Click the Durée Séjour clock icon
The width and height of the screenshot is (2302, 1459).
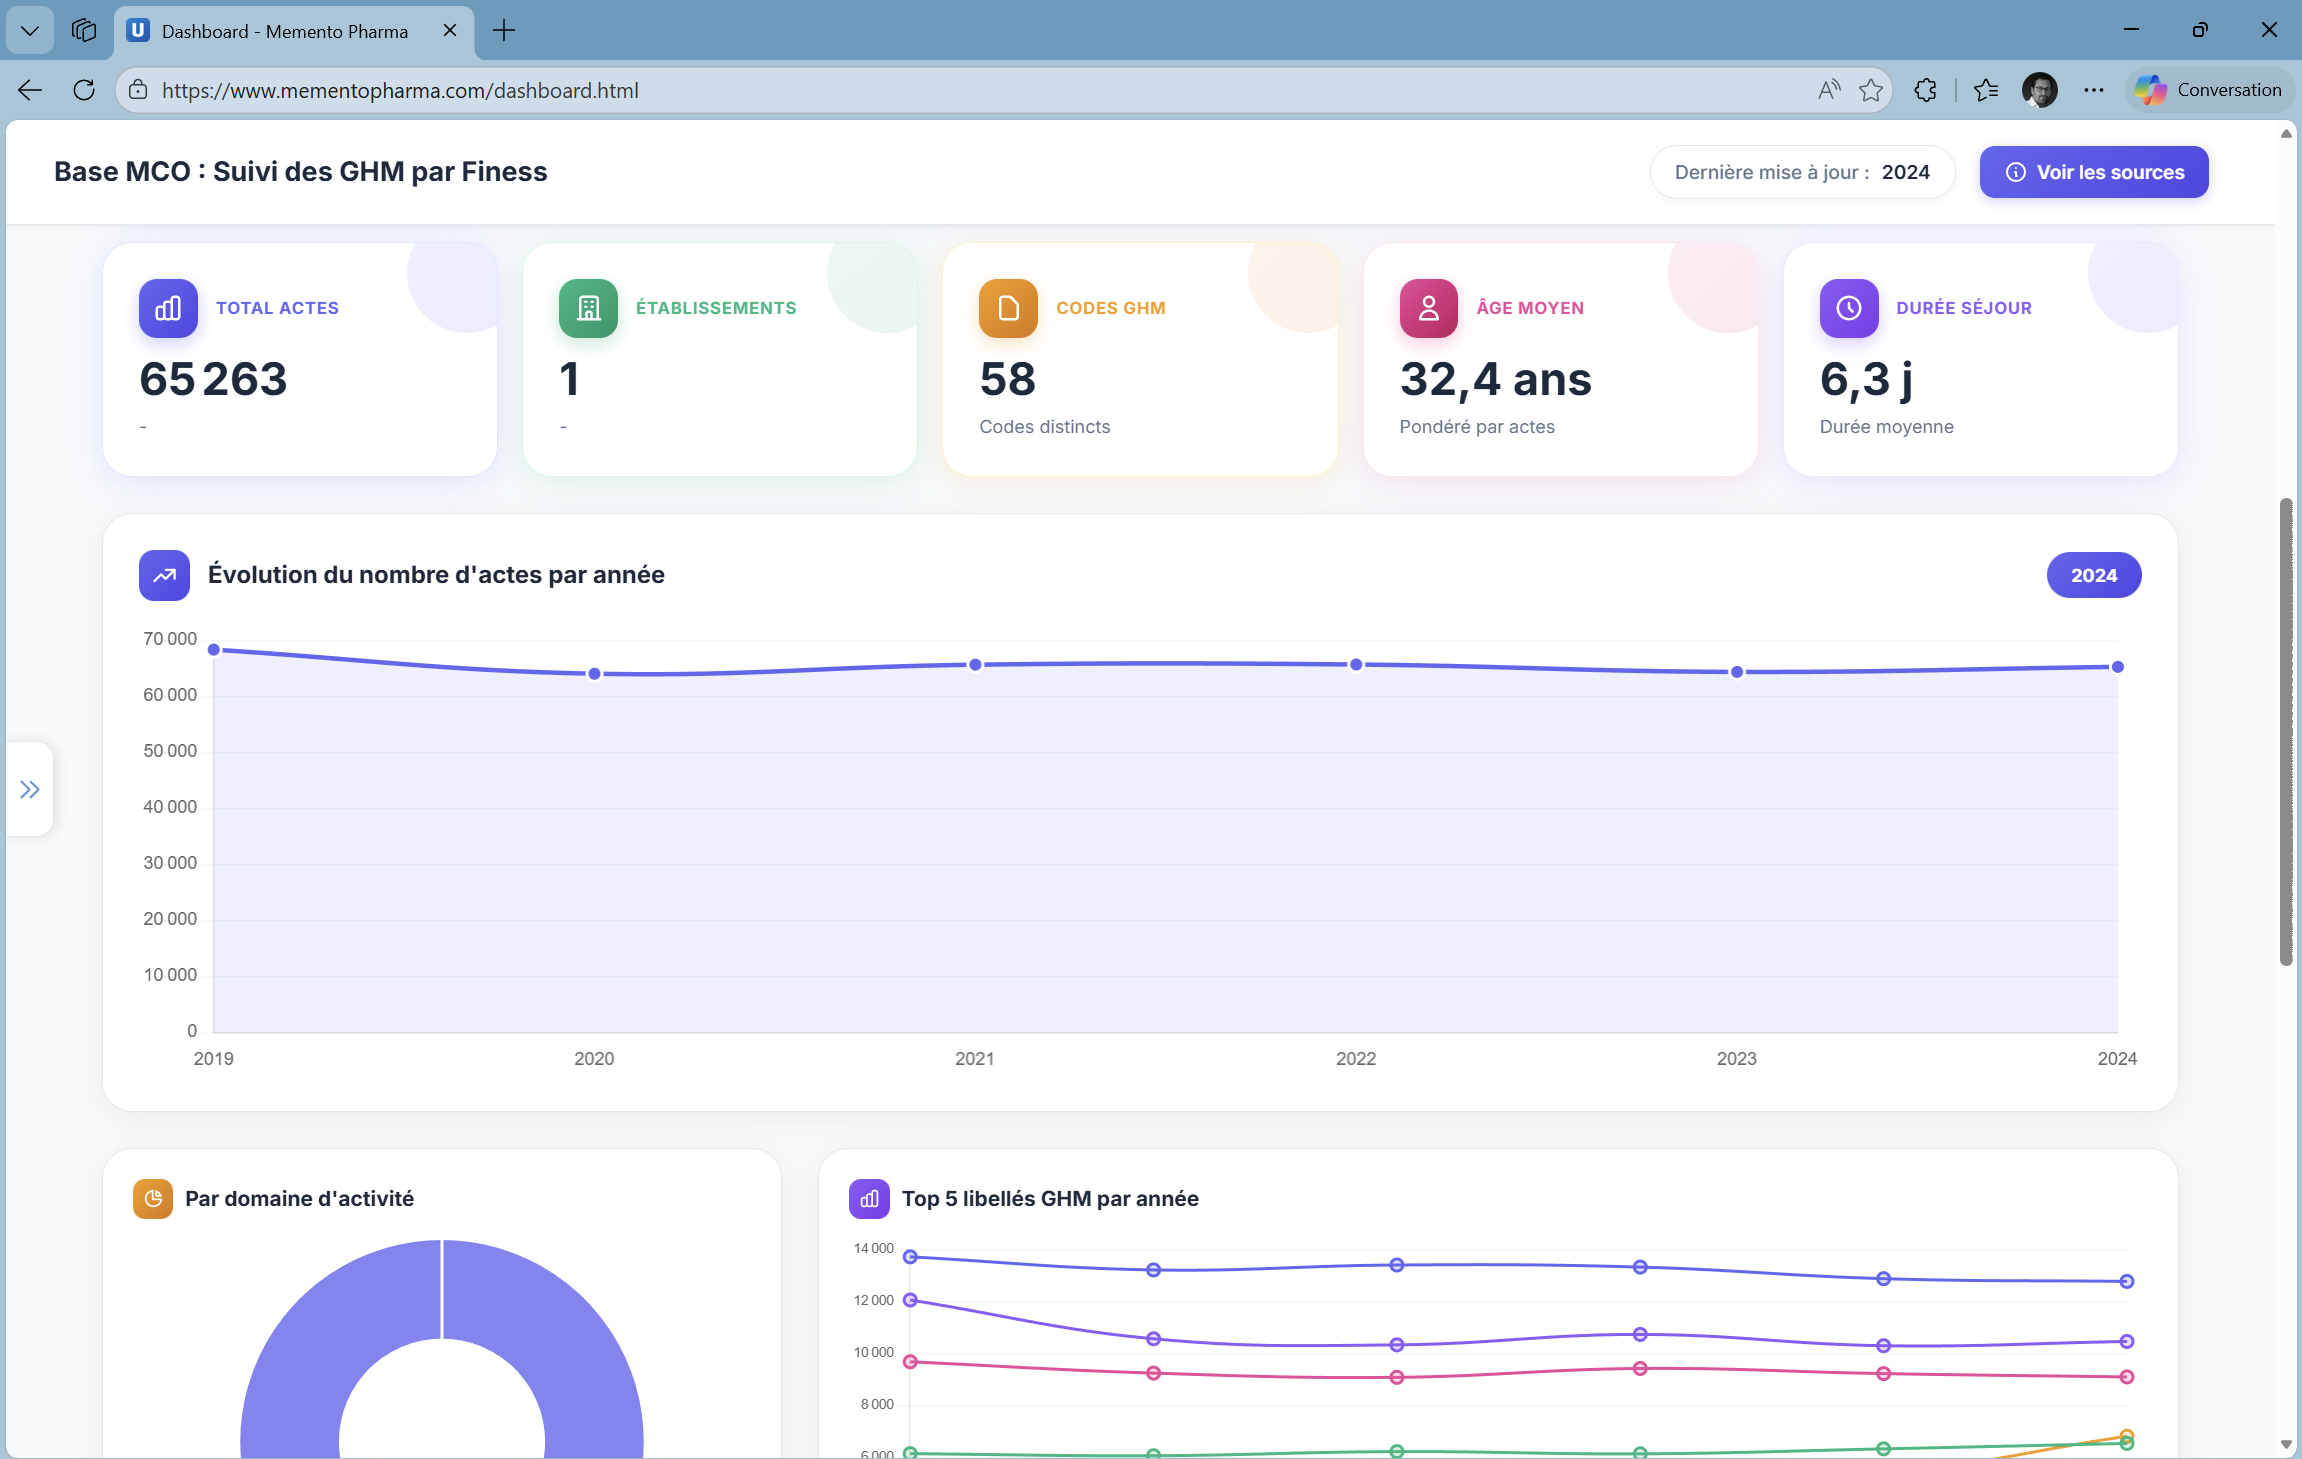coord(1848,308)
